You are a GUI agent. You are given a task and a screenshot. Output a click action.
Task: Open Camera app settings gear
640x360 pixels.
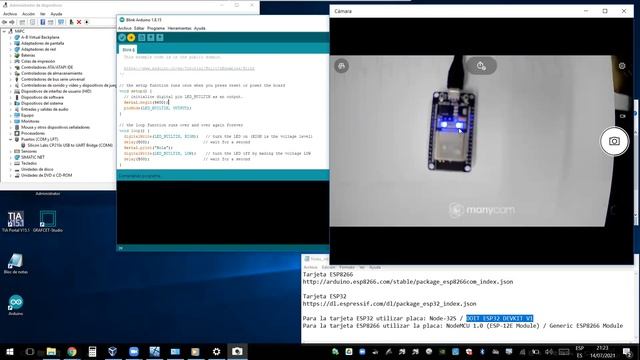[622, 66]
